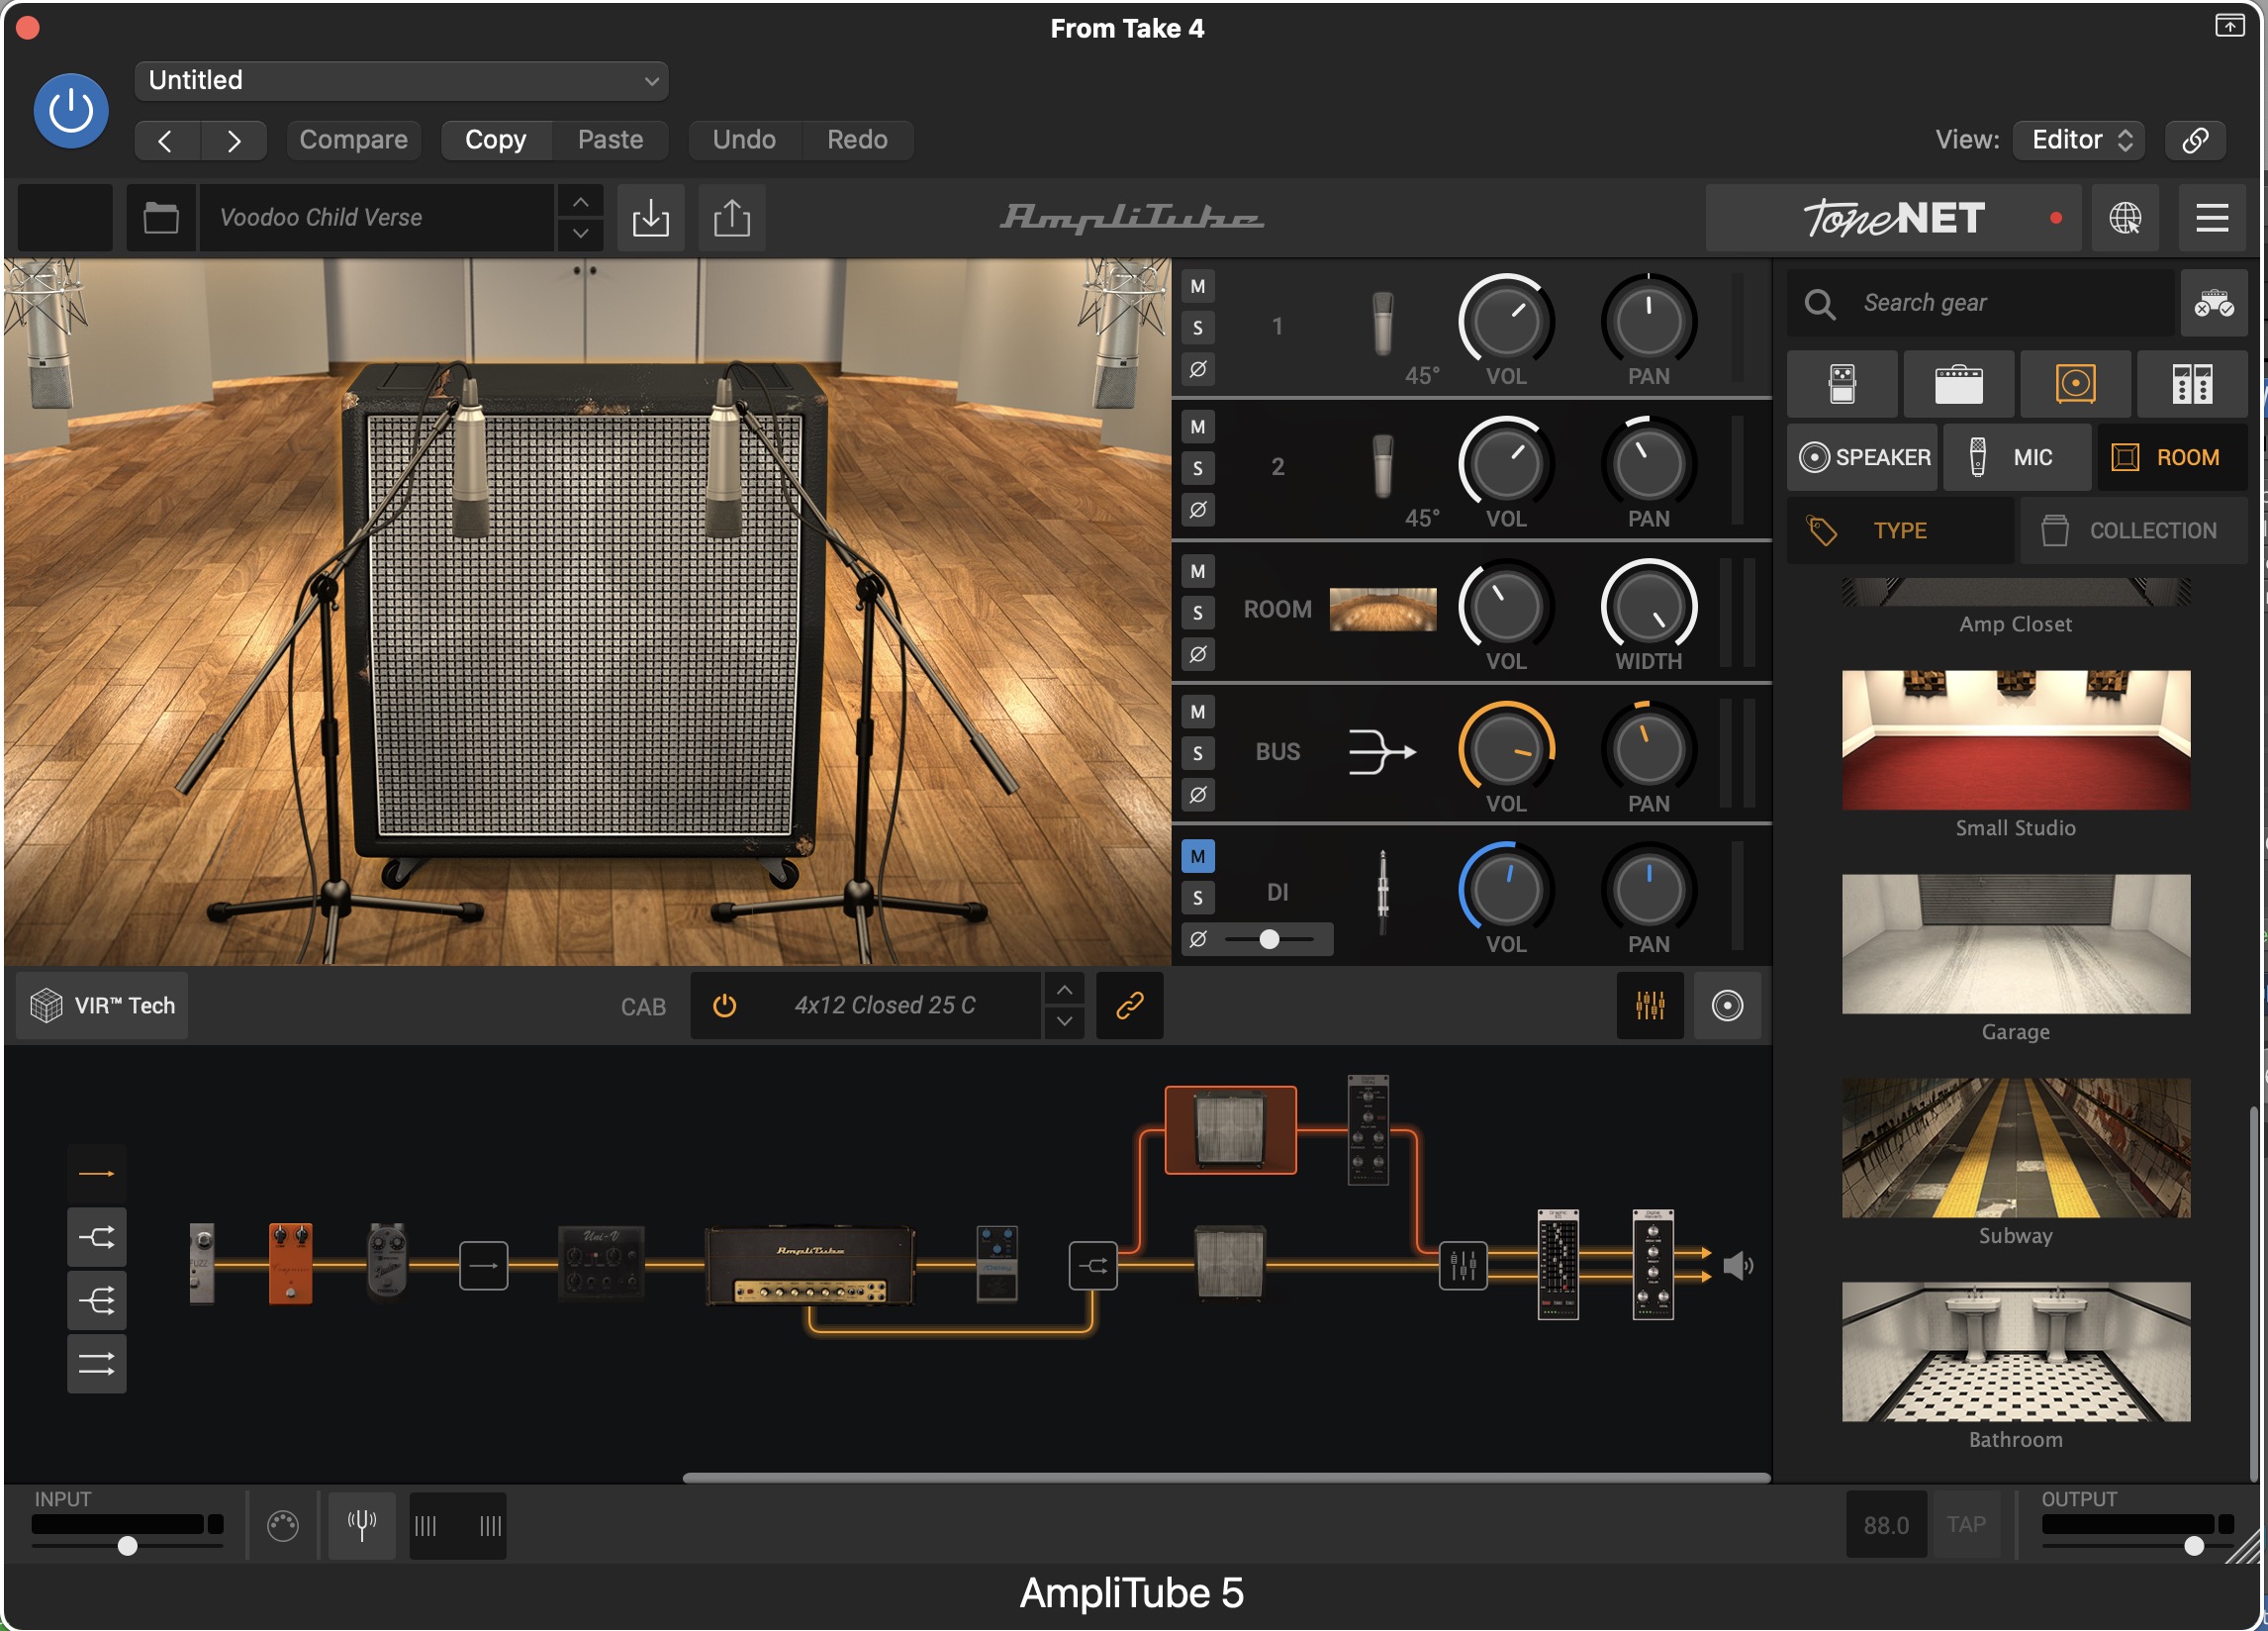
Task: Select the COLLECTION filter tab
Action: click(2134, 530)
